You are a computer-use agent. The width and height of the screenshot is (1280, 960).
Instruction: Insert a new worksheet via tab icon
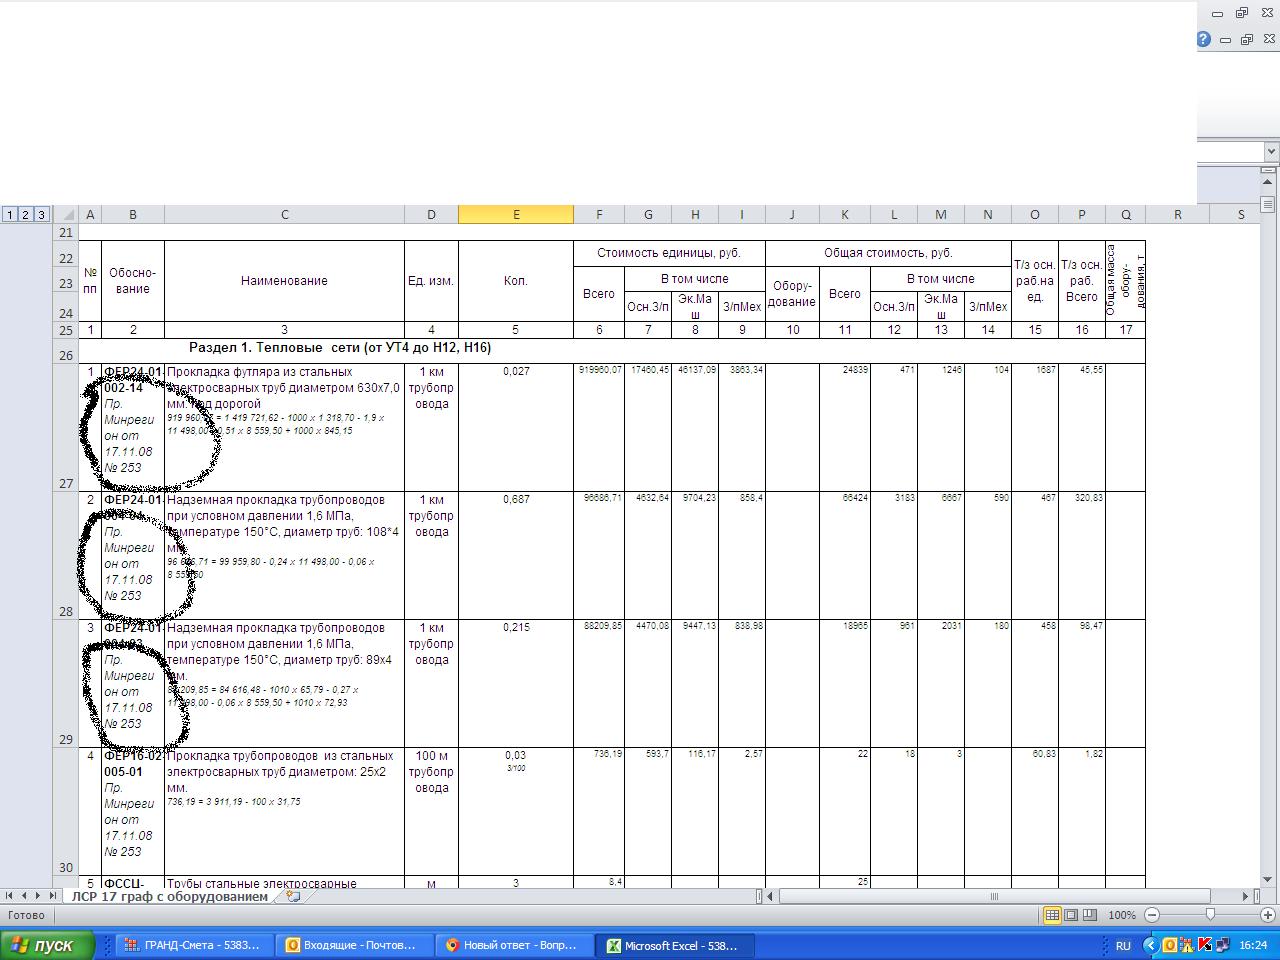[293, 897]
